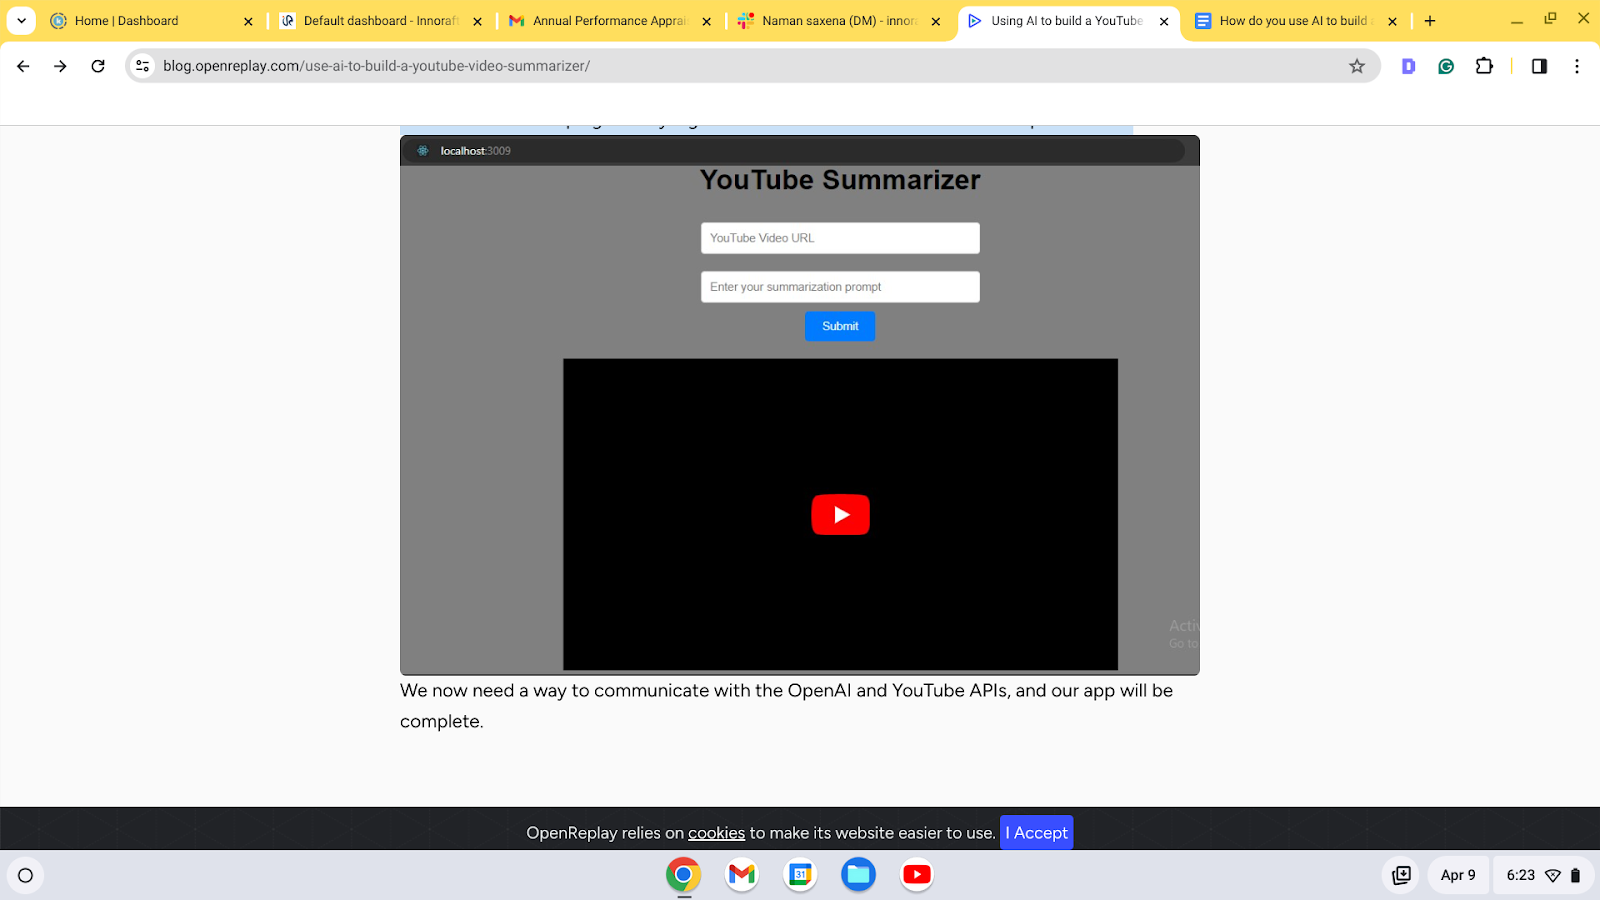Open the tab search dropdown arrow

click(x=21, y=20)
